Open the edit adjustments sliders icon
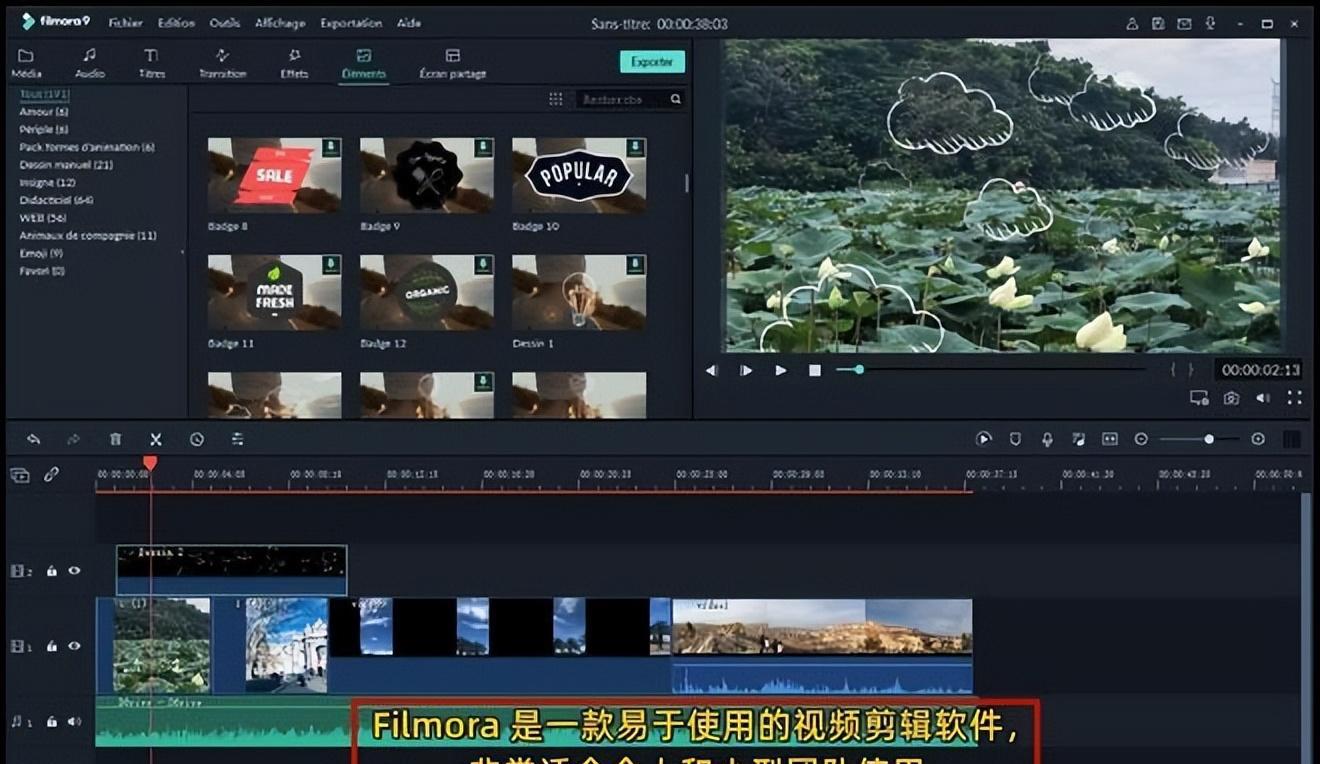 (x=237, y=439)
